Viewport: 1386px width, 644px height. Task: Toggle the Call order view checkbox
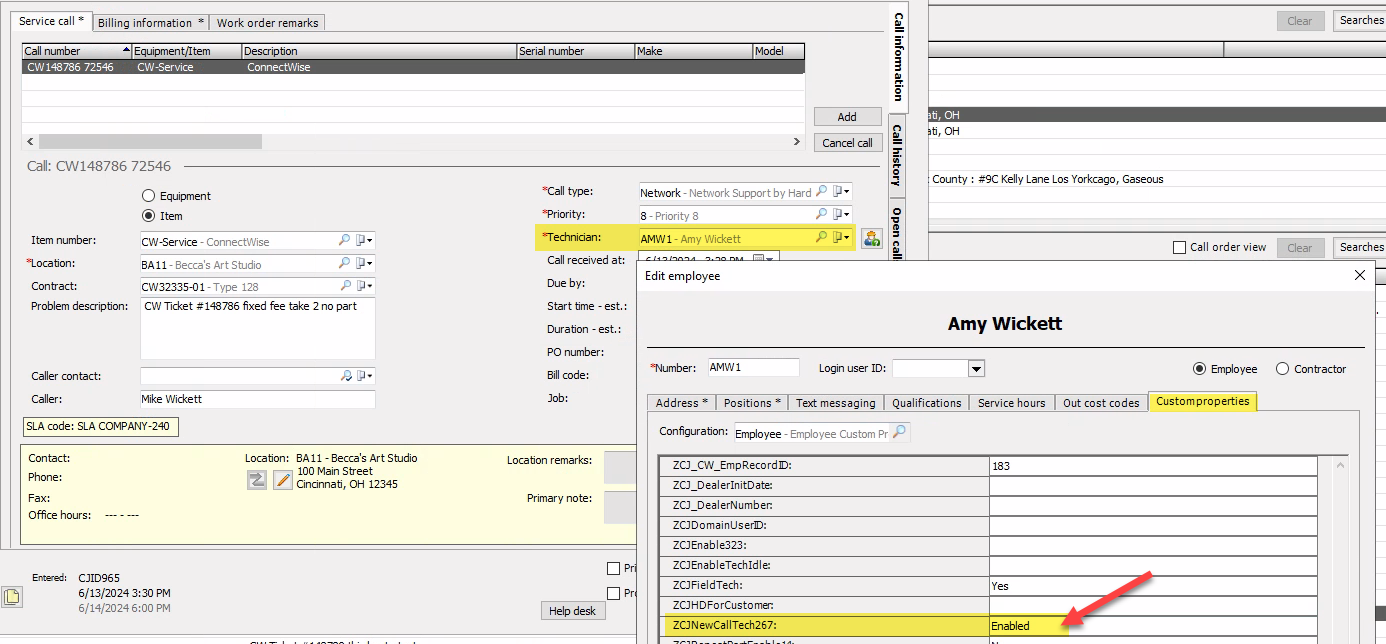(1179, 247)
